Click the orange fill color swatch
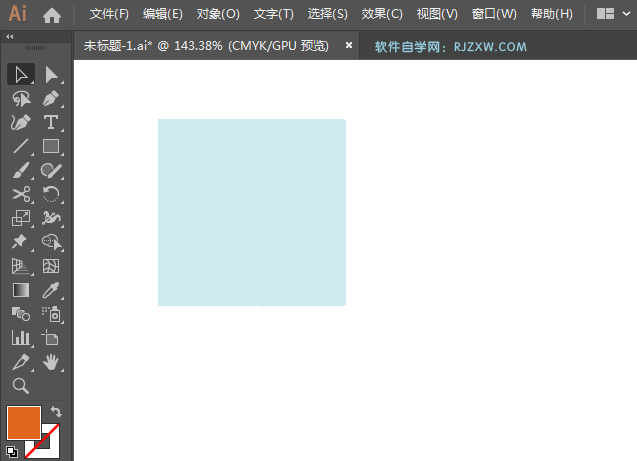The width and height of the screenshot is (637, 461). click(24, 423)
